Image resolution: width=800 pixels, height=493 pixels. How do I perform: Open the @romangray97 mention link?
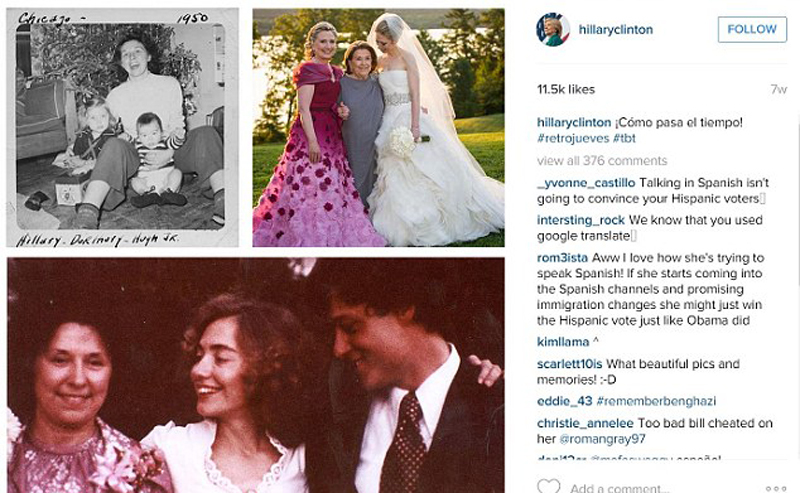pos(603,439)
